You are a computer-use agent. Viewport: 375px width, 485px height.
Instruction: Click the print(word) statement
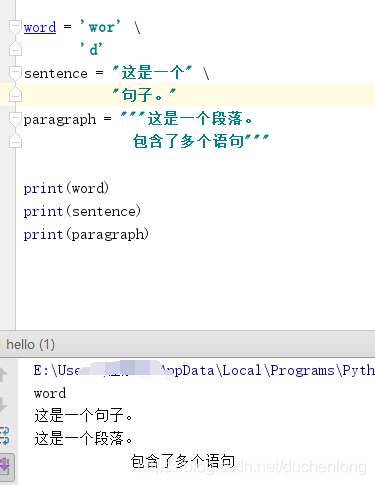[x=66, y=189]
